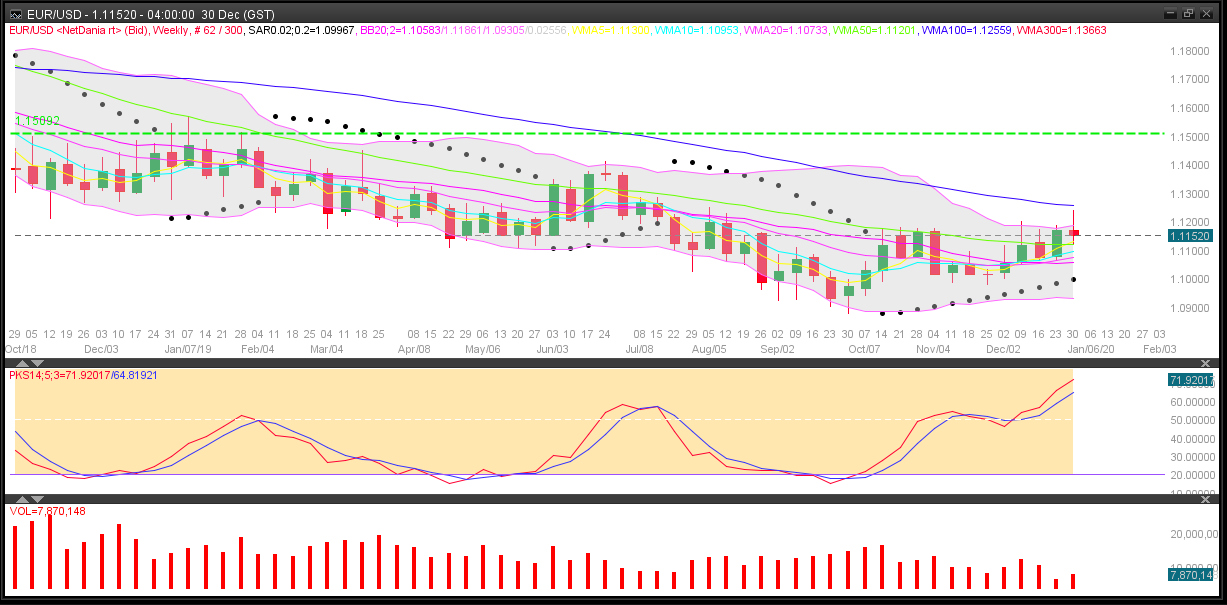1227x605 pixels.
Task: Close the EUR/USD chart window
Action: 1207,14
